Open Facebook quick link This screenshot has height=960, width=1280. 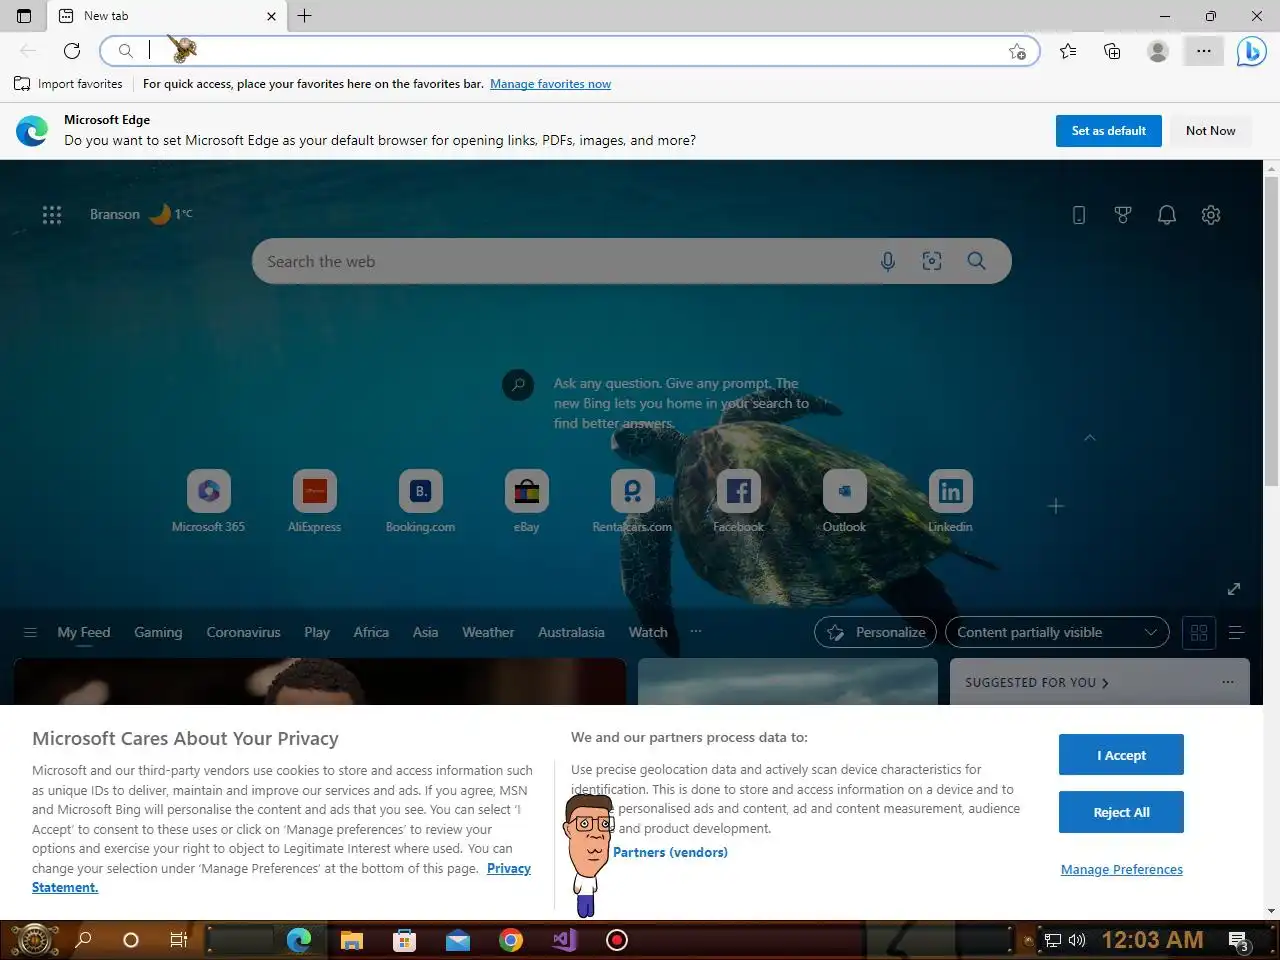739,501
